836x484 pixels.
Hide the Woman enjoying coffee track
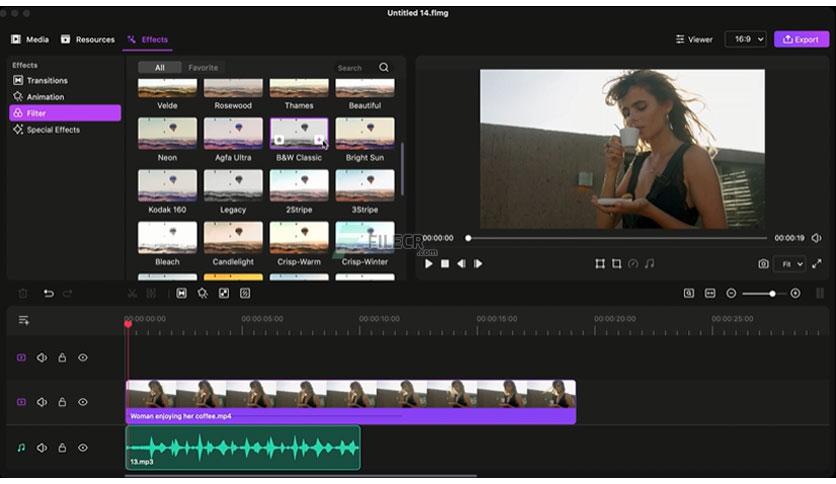[x=83, y=402]
